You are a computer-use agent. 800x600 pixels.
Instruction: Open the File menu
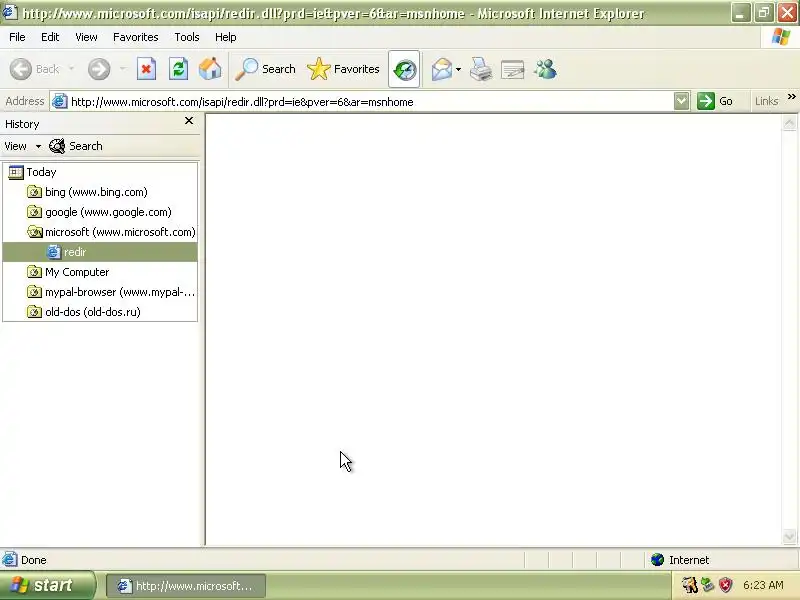tap(17, 37)
